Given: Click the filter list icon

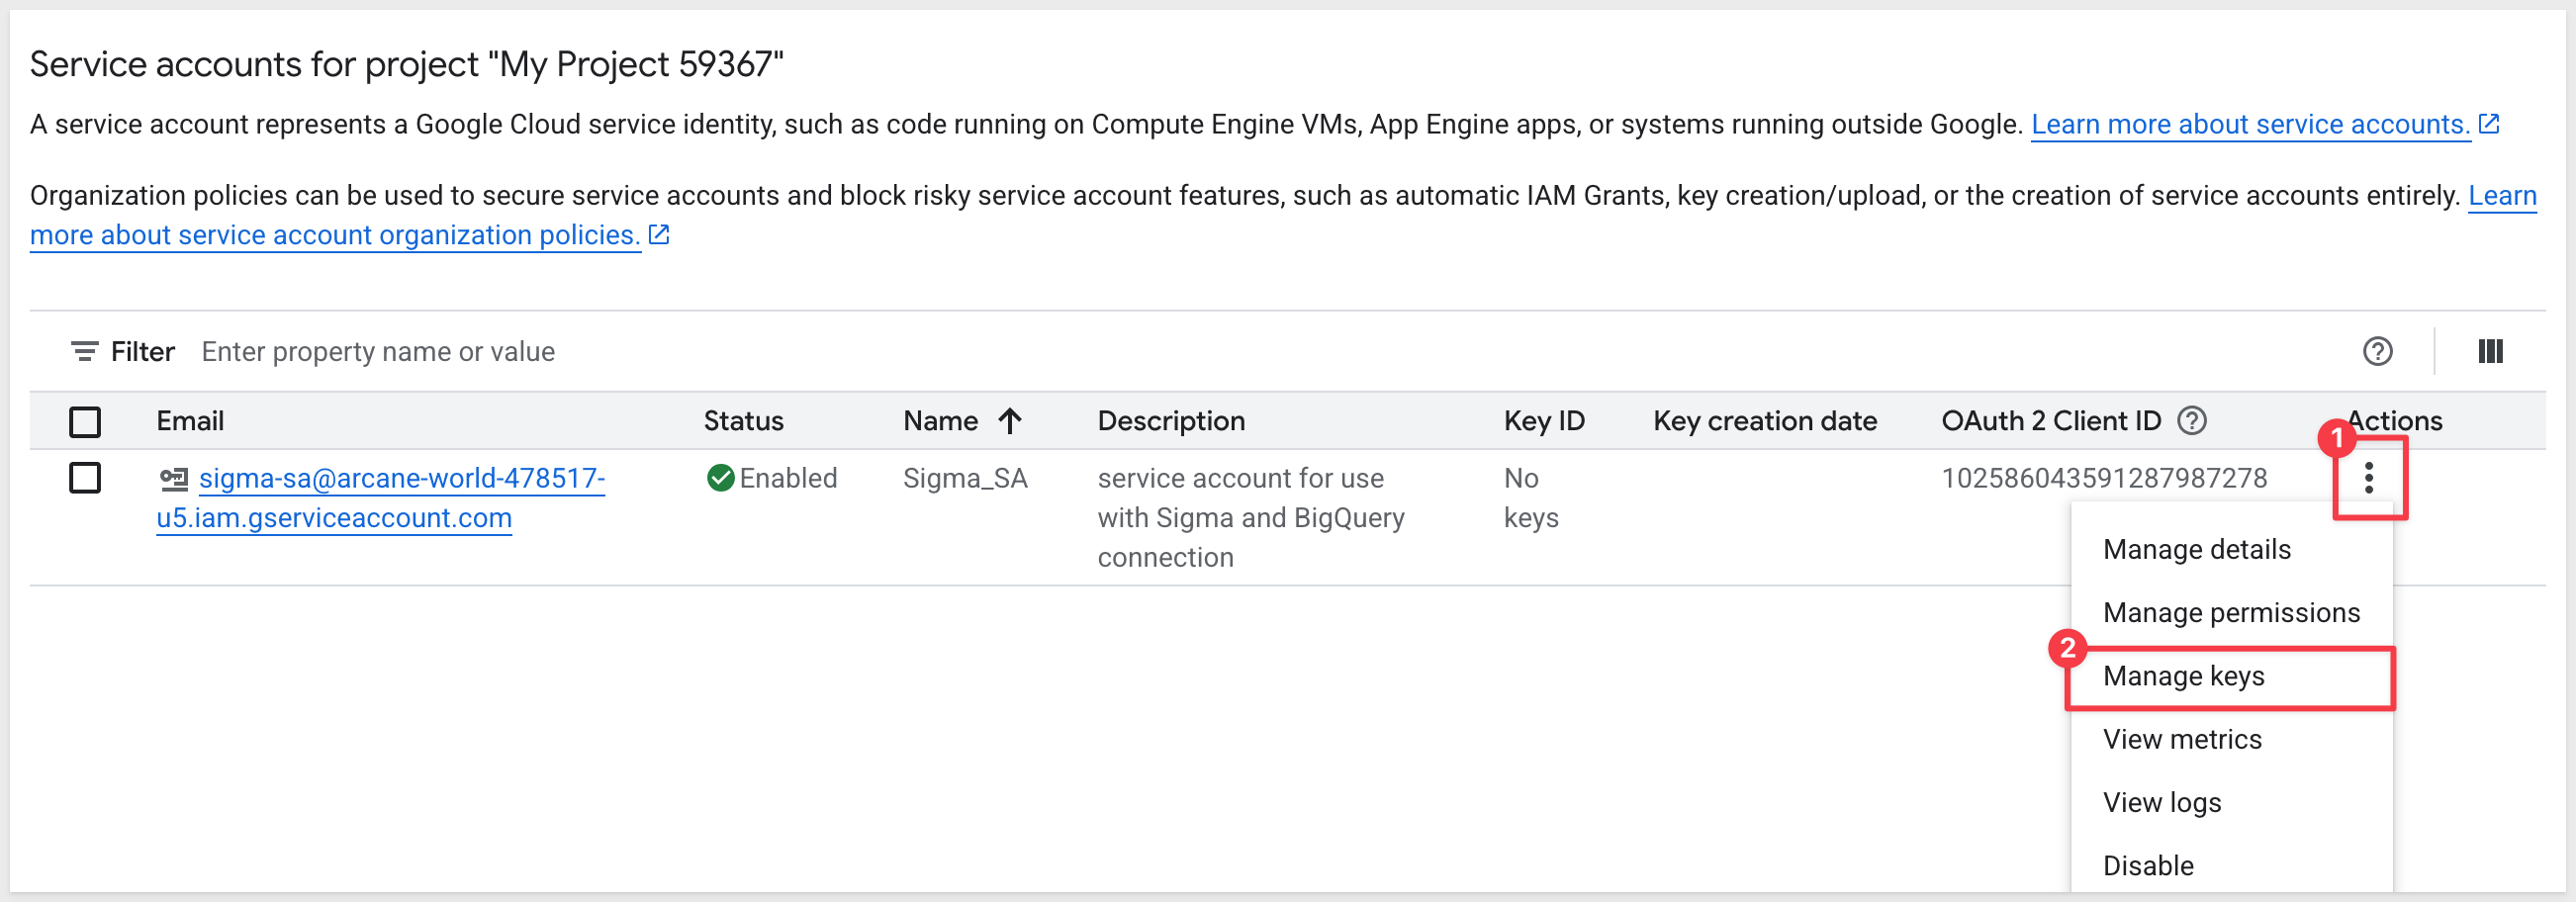Looking at the screenshot, I should (x=84, y=351).
